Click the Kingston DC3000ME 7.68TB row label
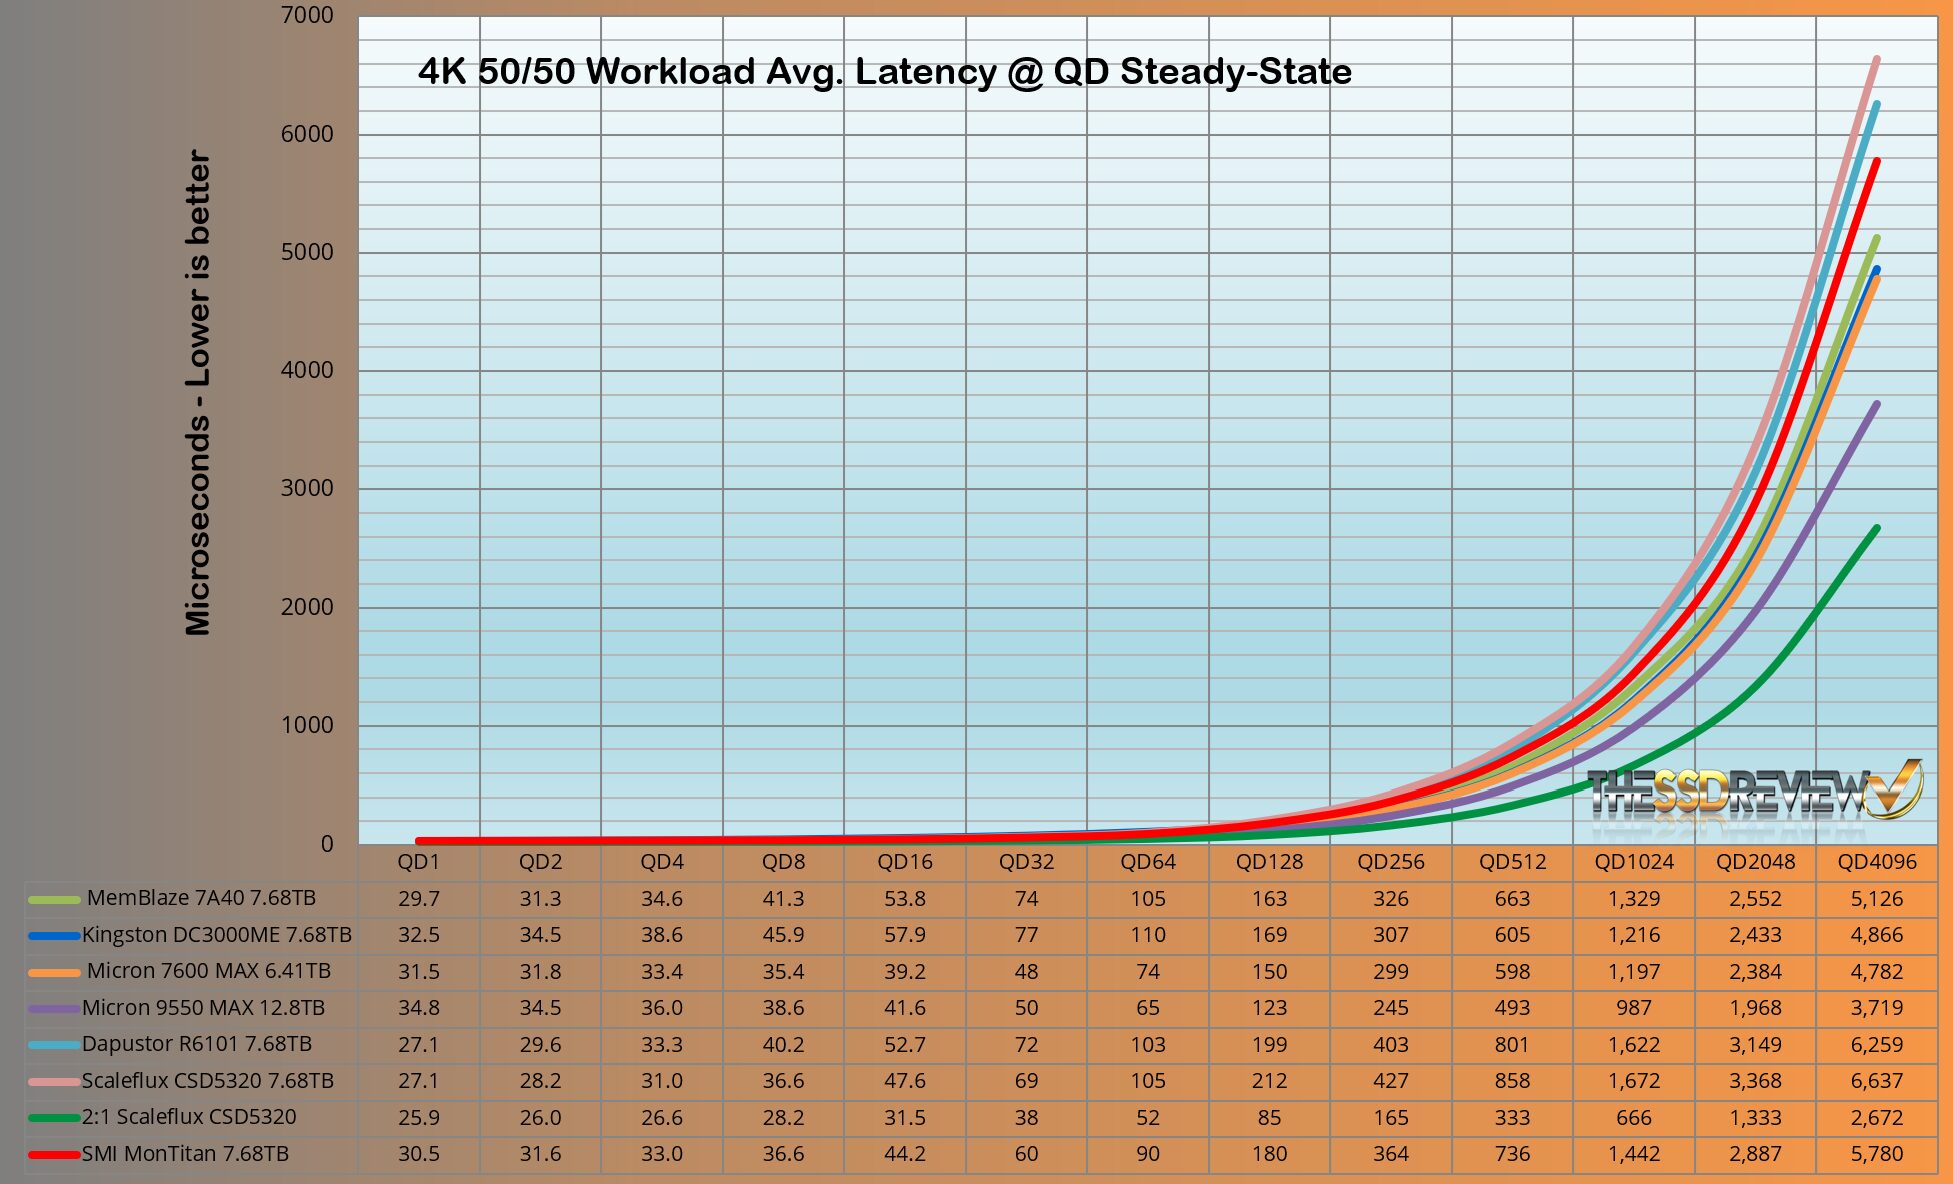The height and width of the screenshot is (1184, 1953). pyautogui.click(x=216, y=935)
